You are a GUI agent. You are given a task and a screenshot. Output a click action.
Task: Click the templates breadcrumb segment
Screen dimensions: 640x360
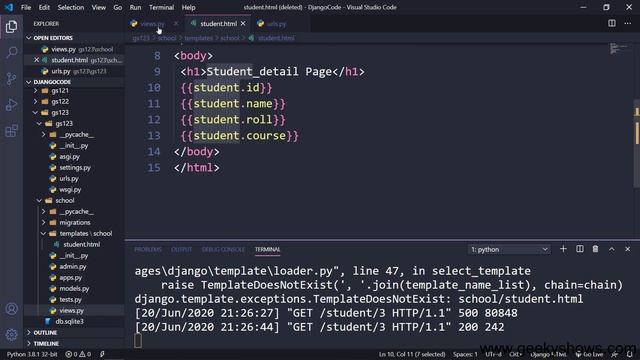point(198,38)
